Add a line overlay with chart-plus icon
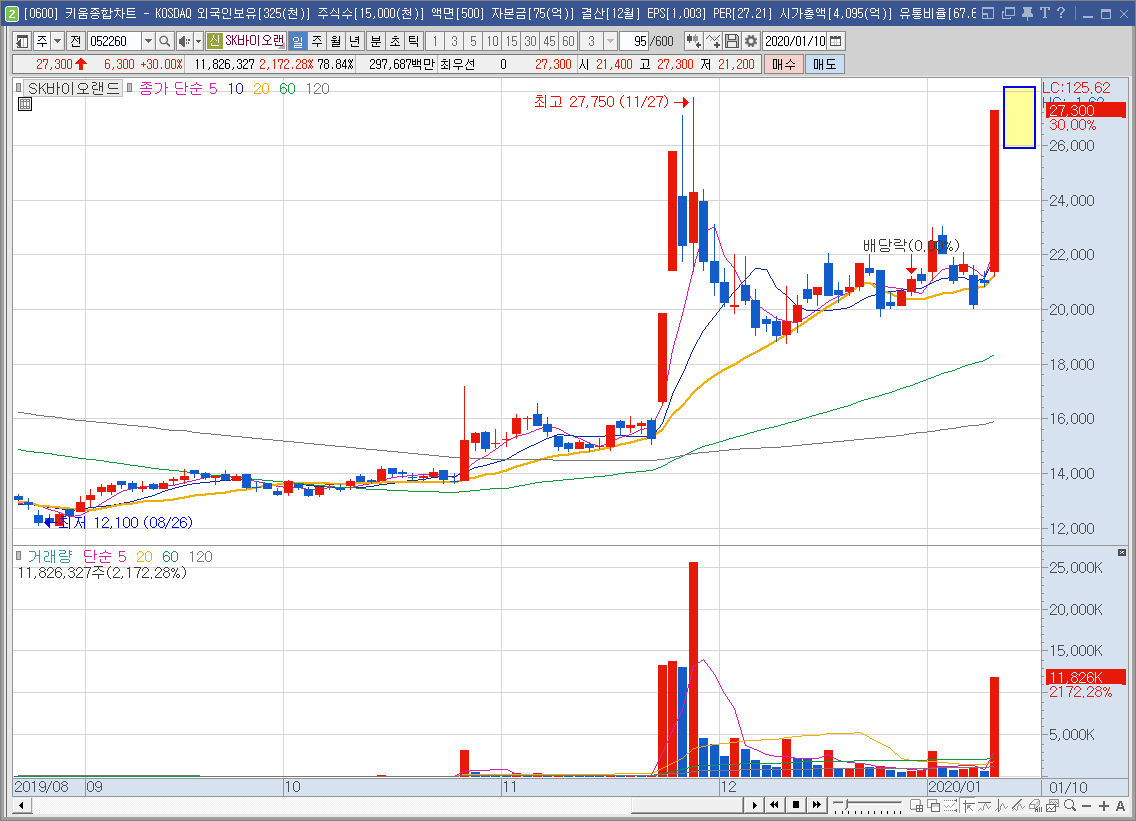Viewport: 1136px width, 821px height. tap(713, 41)
